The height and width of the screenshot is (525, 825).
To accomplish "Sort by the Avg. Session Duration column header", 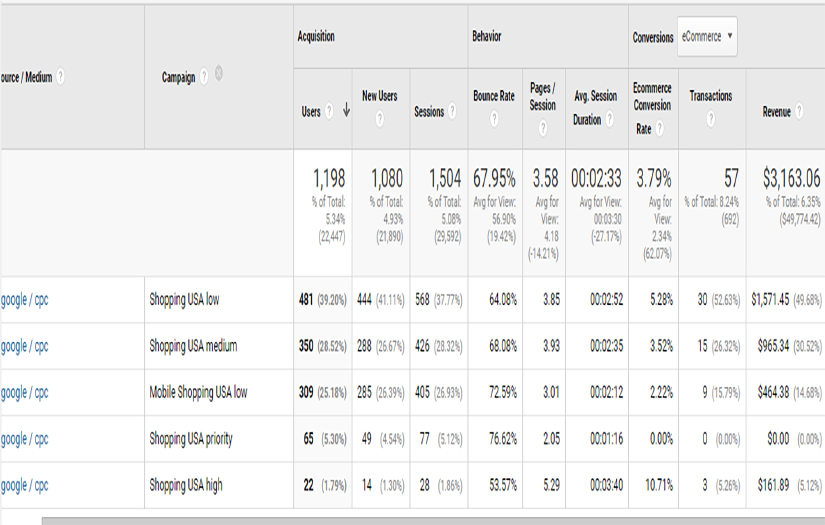I will [595, 104].
